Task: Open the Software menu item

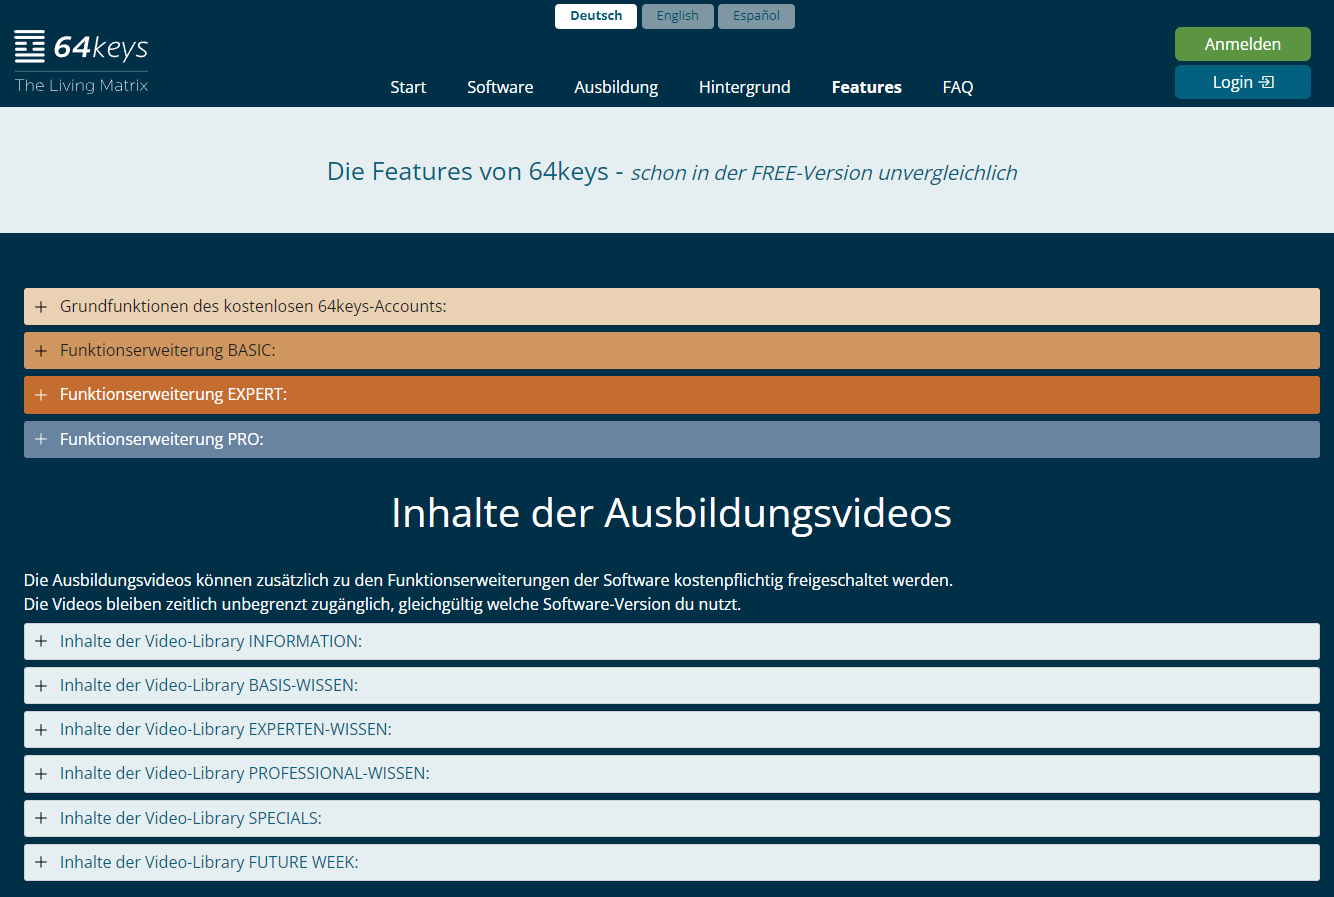Action: [500, 87]
